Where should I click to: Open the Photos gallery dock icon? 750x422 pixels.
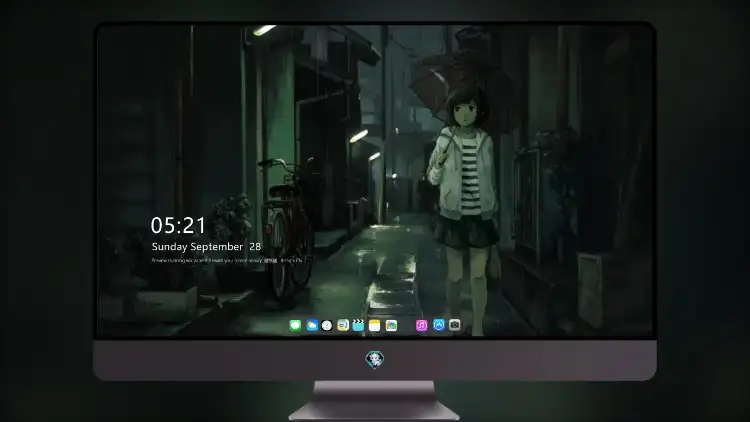pos(391,325)
